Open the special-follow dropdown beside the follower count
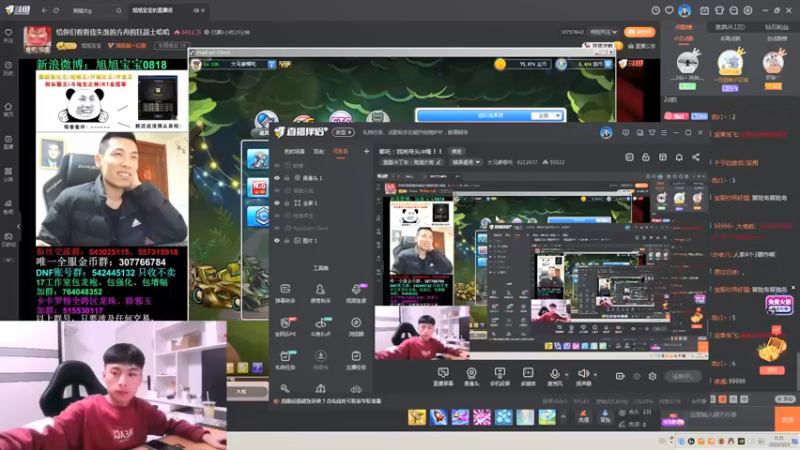Viewport: 800px width, 450px height. [604, 32]
